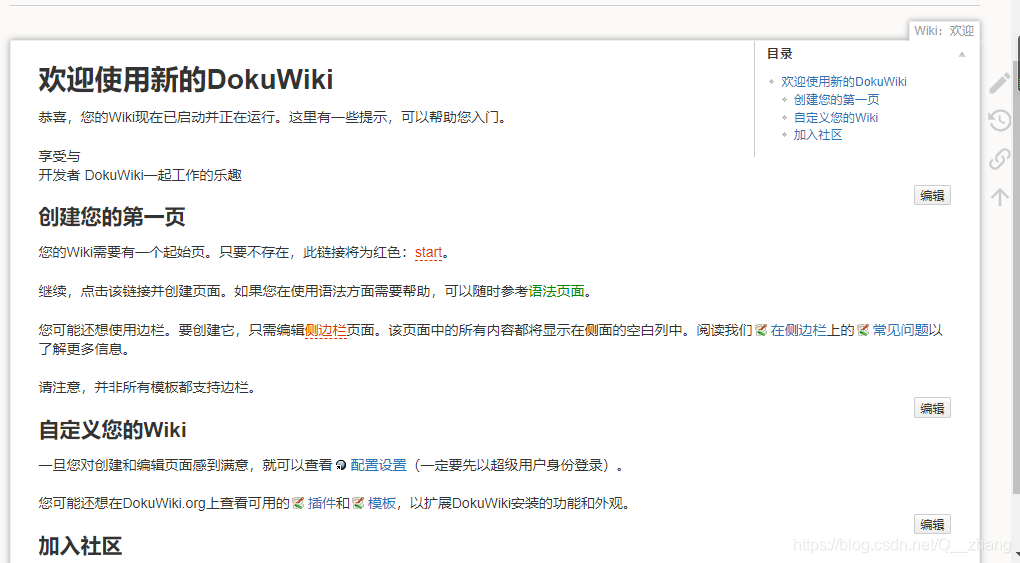Follow the red start page link
Viewport: 1020px width, 563px height.
click(429, 253)
